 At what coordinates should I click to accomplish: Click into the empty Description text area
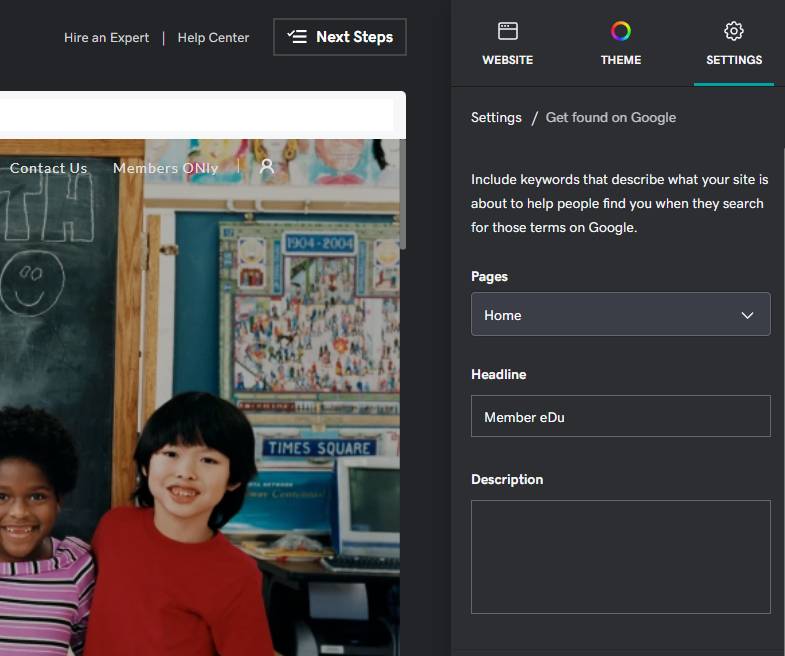pyautogui.click(x=621, y=557)
